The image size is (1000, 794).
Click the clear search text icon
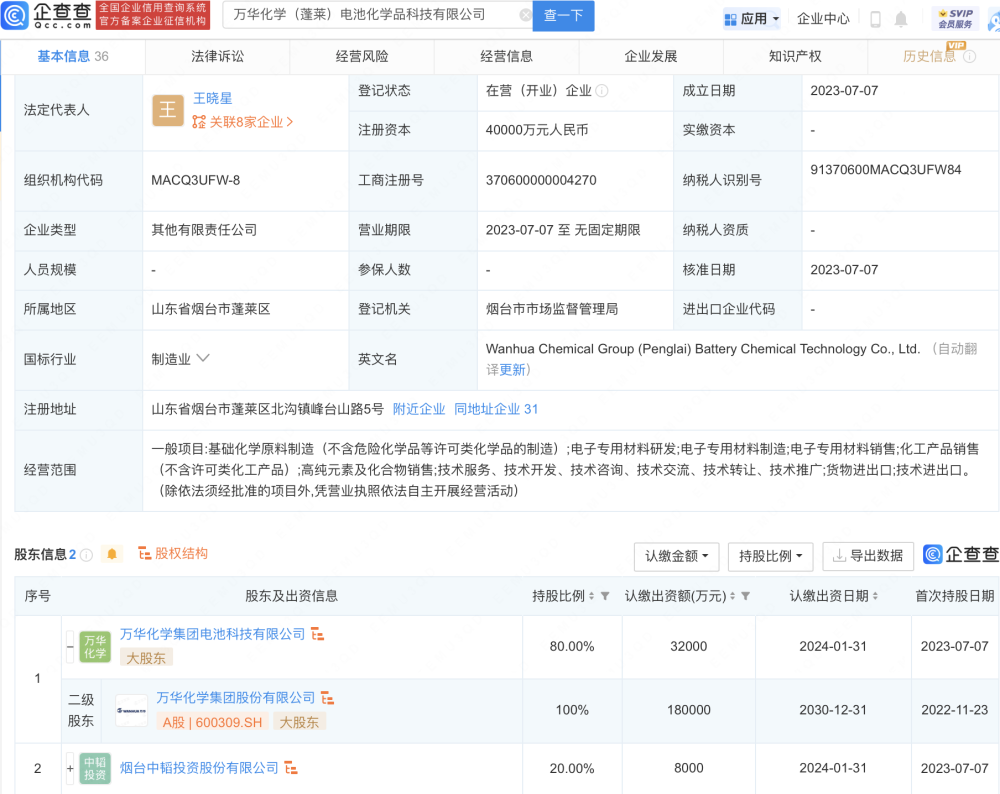[x=526, y=15]
